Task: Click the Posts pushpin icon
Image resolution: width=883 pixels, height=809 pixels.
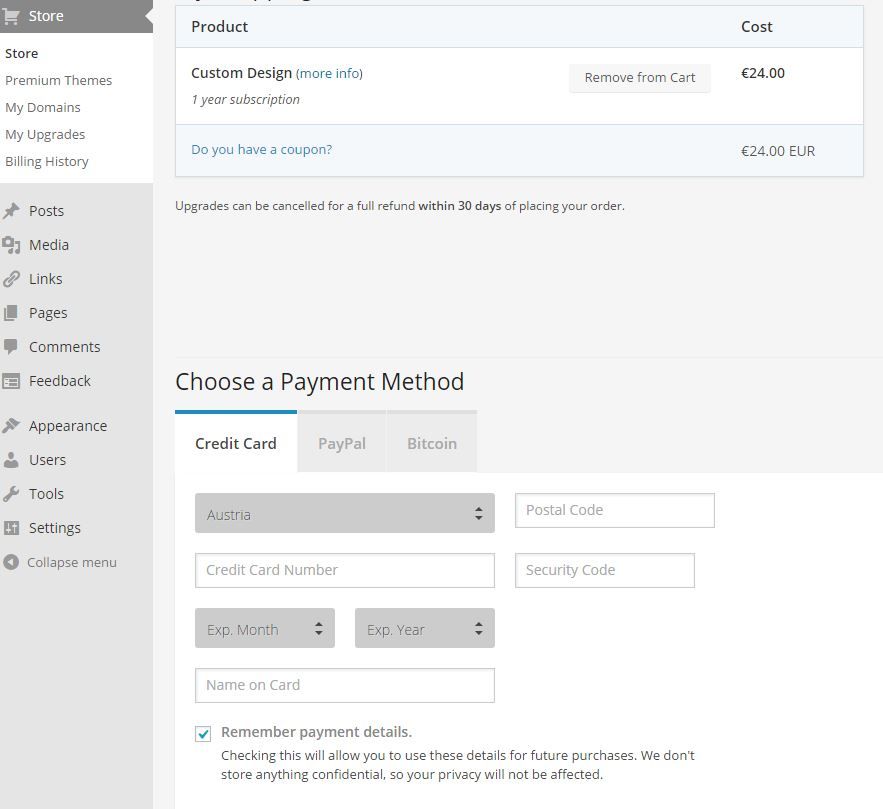Action: pyautogui.click(x=11, y=211)
